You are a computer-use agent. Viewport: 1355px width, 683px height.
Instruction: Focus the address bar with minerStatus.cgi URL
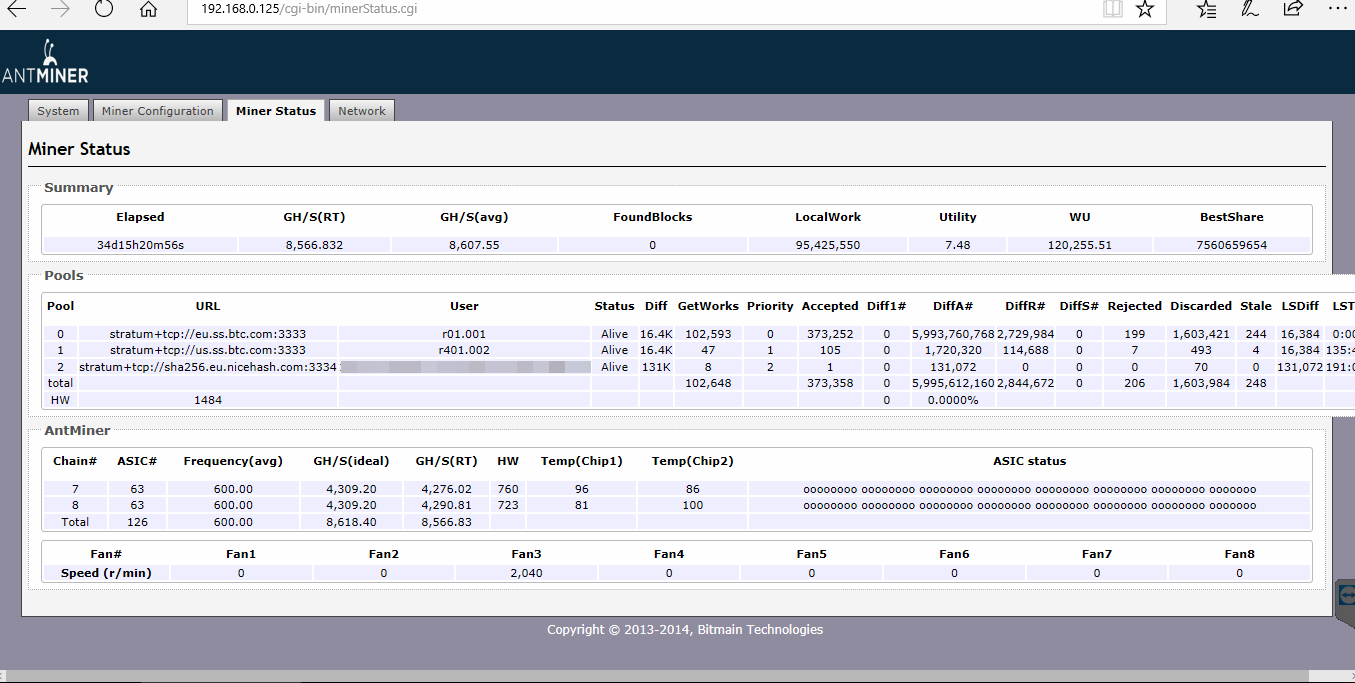coord(640,9)
